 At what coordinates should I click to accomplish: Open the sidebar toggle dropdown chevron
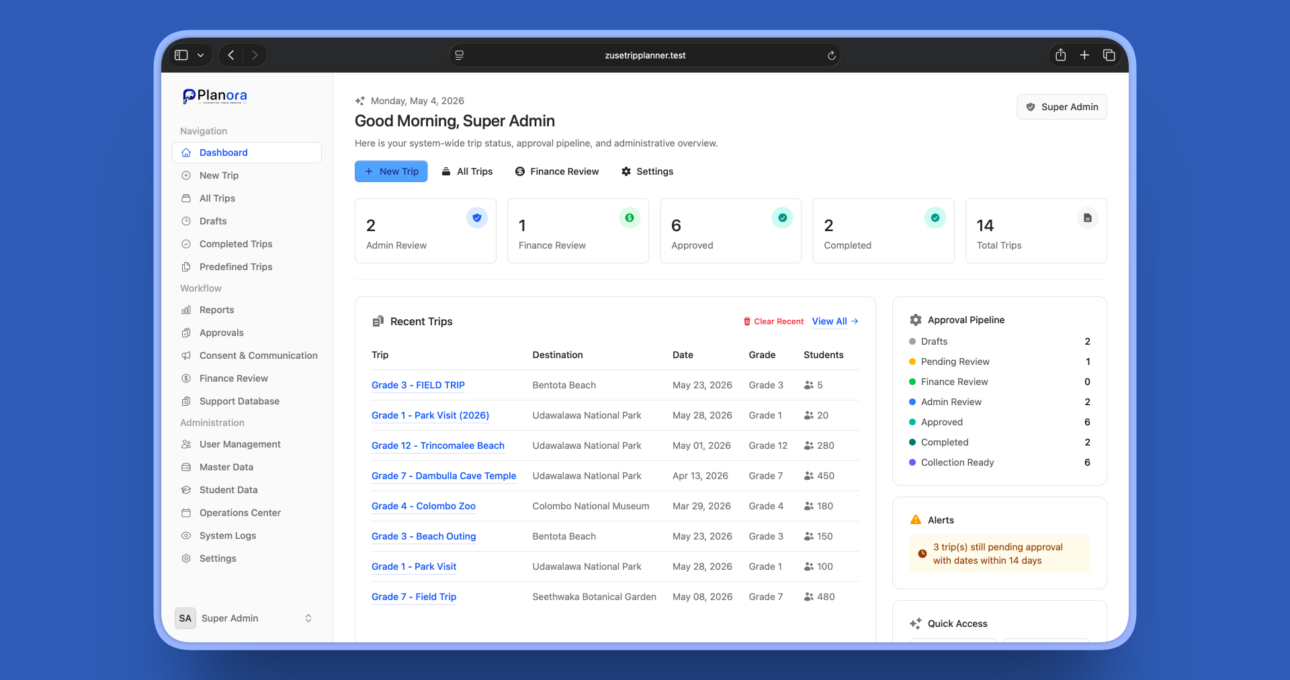201,55
